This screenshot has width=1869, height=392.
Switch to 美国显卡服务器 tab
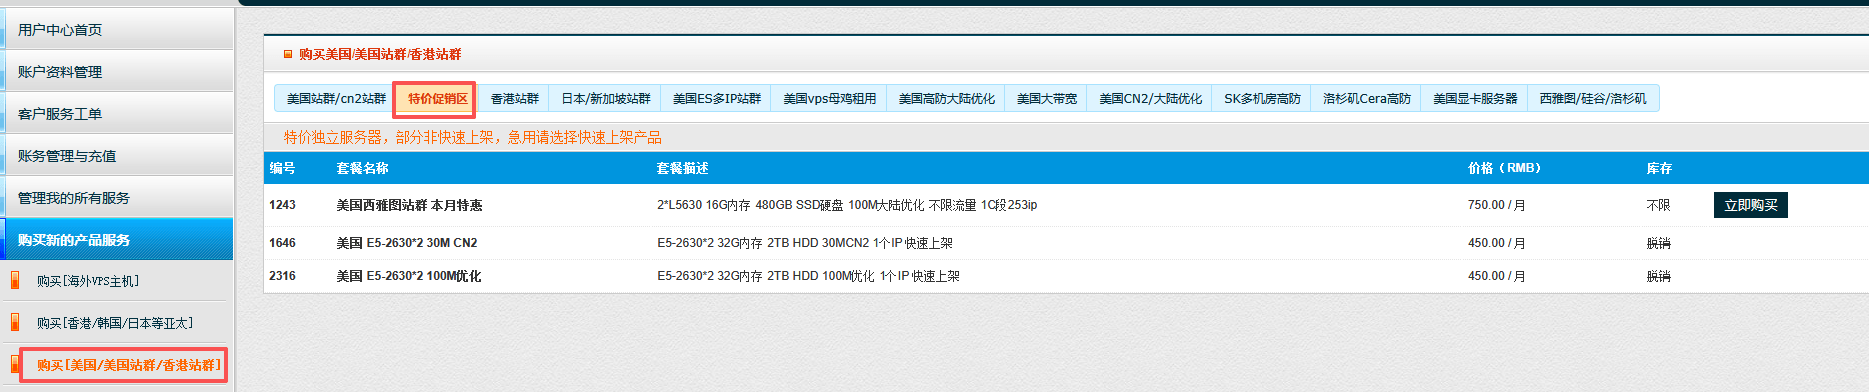click(x=1475, y=98)
